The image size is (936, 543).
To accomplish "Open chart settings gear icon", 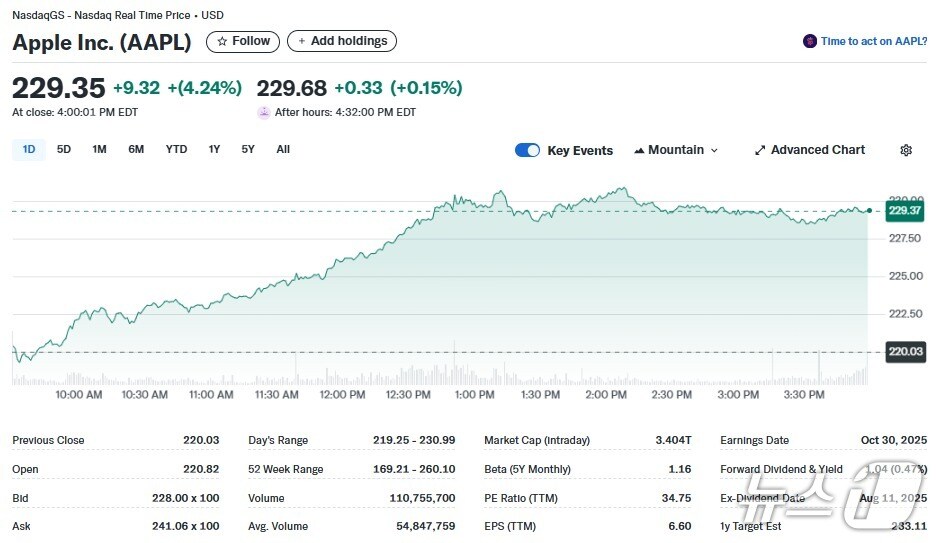I will tap(906, 150).
